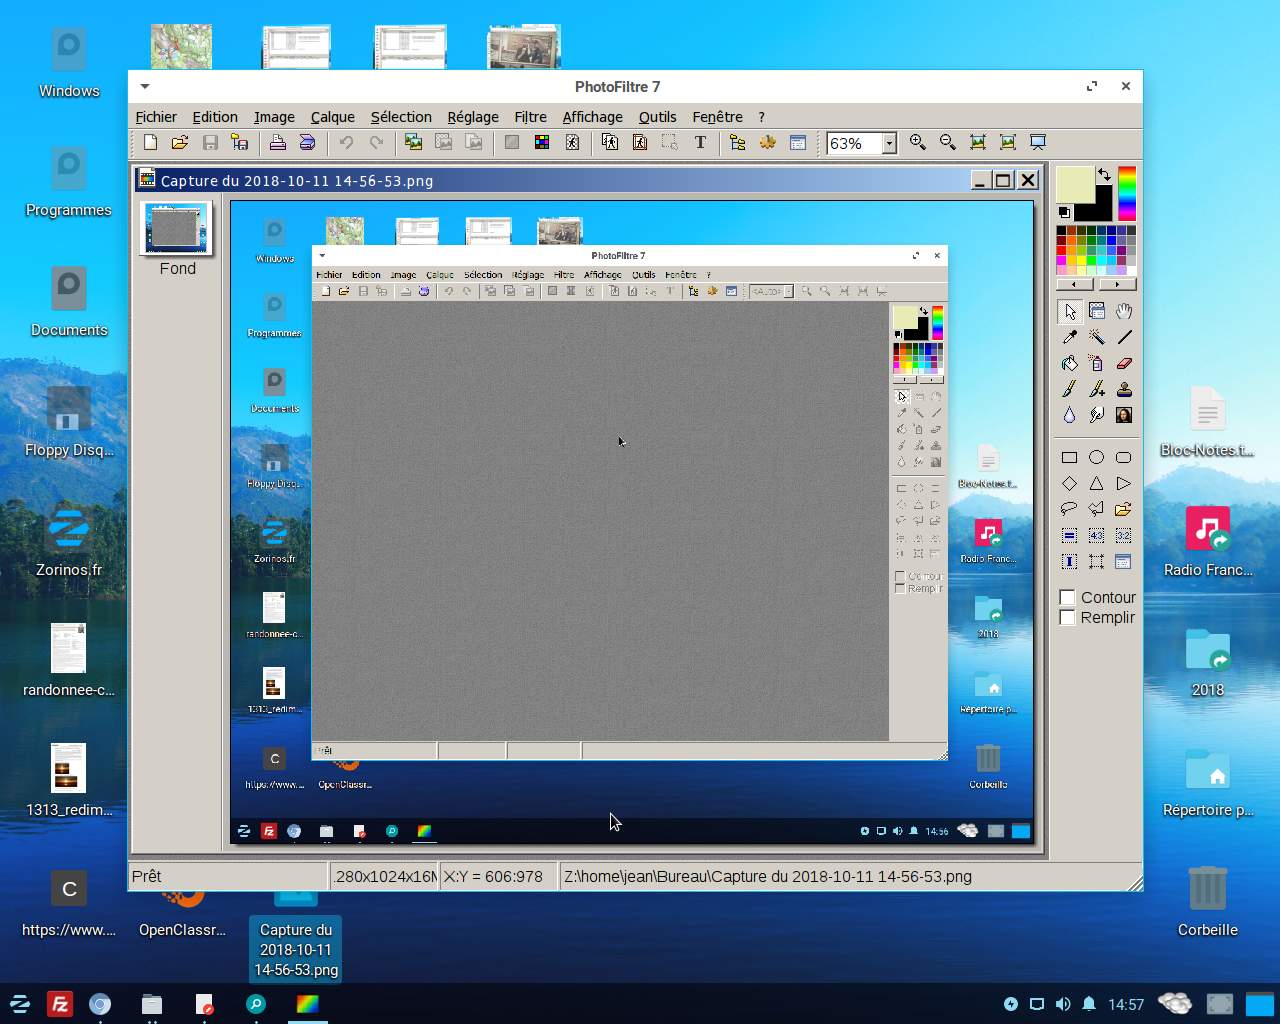This screenshot has height=1024, width=1280.
Task: Click the rainbow color spectrum strip
Action: tap(1127, 193)
